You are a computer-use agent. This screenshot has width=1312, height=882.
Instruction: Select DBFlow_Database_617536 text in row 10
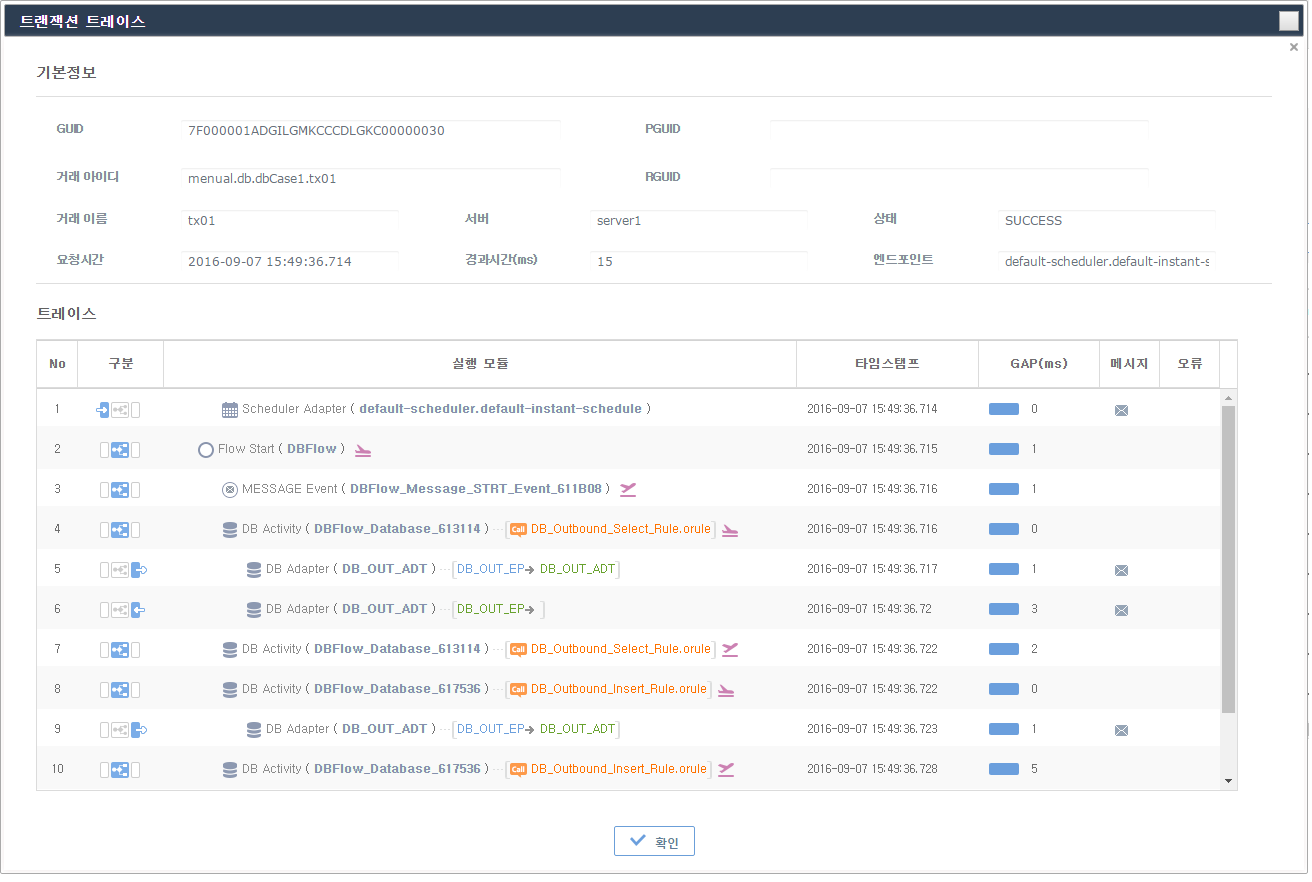(x=397, y=769)
